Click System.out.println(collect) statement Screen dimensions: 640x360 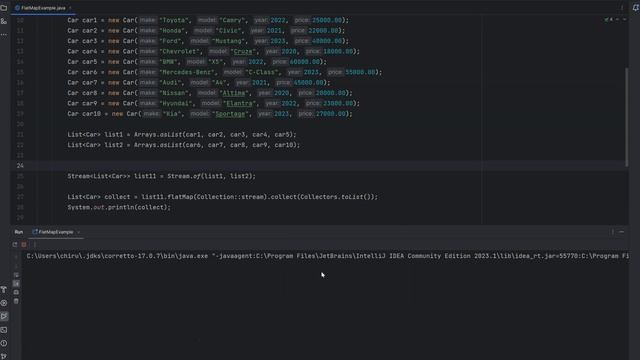pyautogui.click(x=119, y=207)
